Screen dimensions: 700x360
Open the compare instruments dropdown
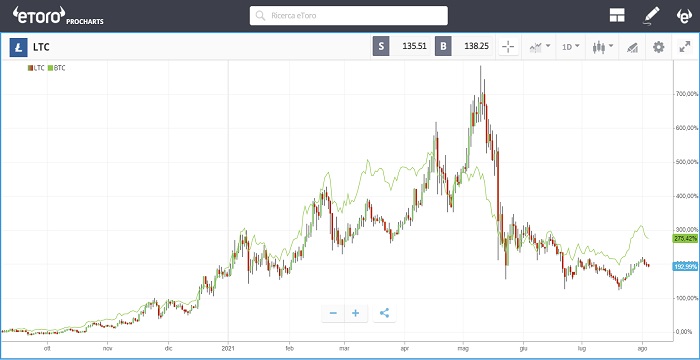[x=540, y=46]
